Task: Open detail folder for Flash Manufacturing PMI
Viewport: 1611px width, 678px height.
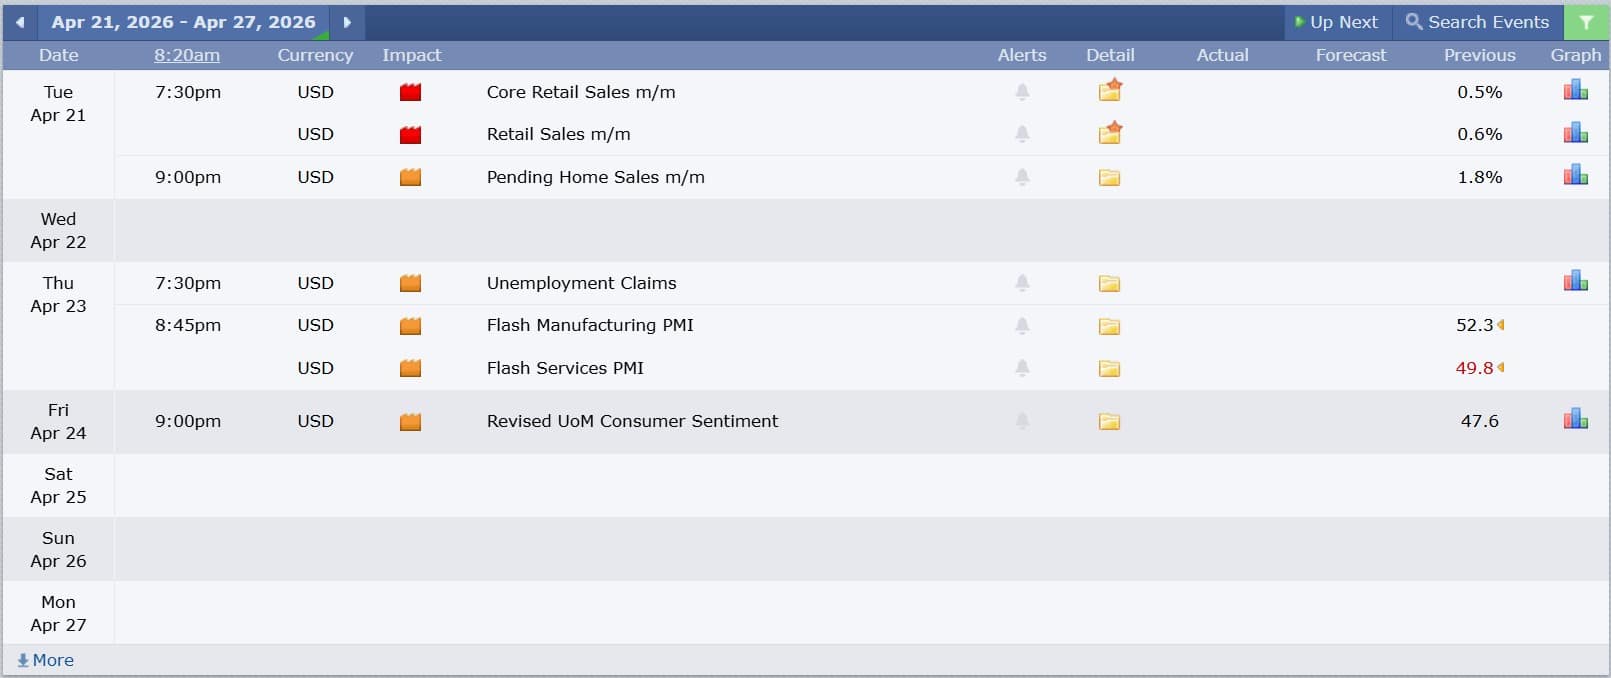Action: point(1109,326)
